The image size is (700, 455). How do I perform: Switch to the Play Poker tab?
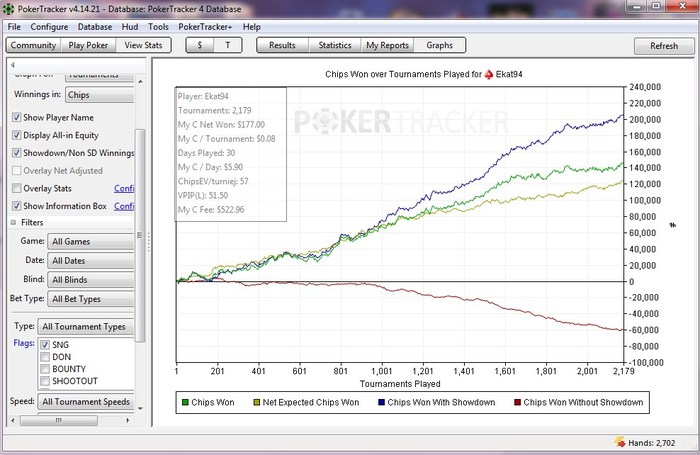88,45
